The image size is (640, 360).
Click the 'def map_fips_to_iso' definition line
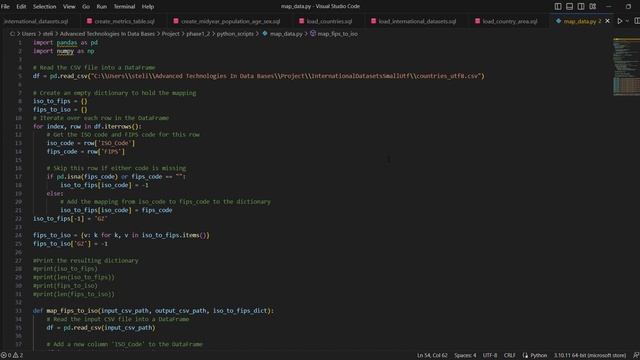point(153,311)
